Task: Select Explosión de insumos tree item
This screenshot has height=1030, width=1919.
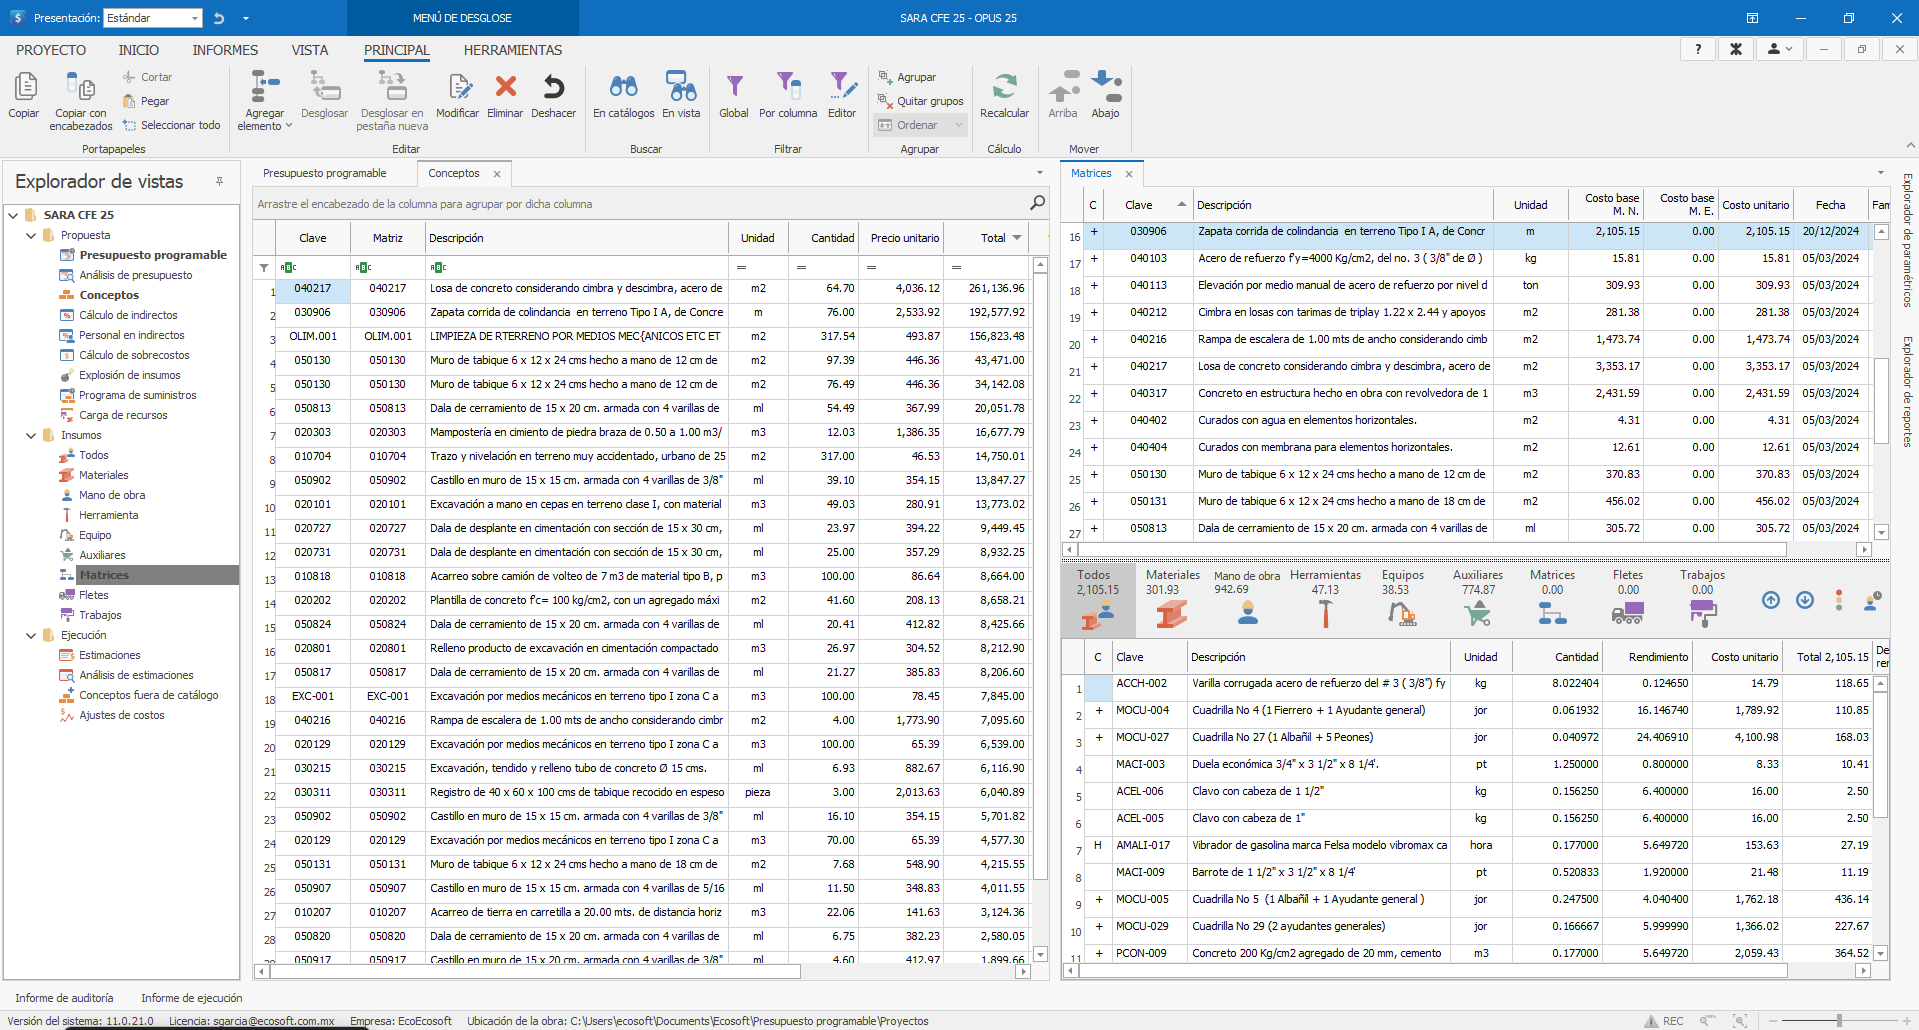Action: pos(130,375)
